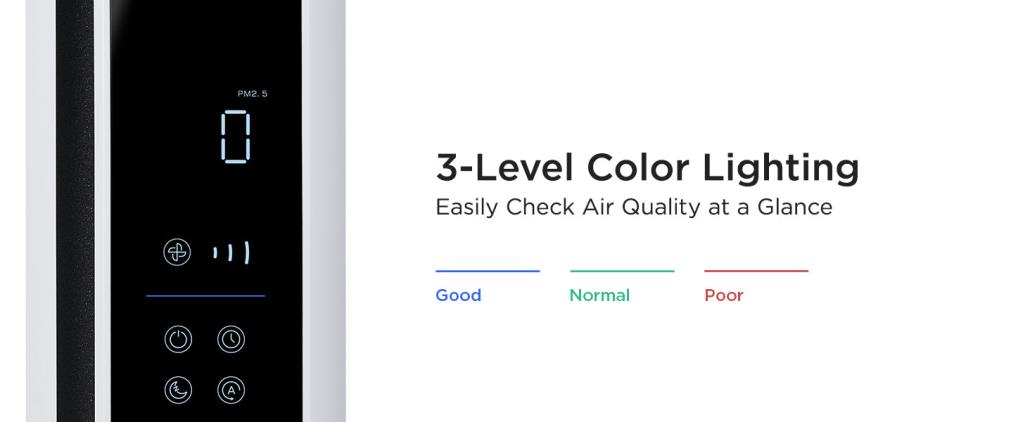Tap the fan speed level bars
This screenshot has width=1030, height=422.
[x=231, y=254]
